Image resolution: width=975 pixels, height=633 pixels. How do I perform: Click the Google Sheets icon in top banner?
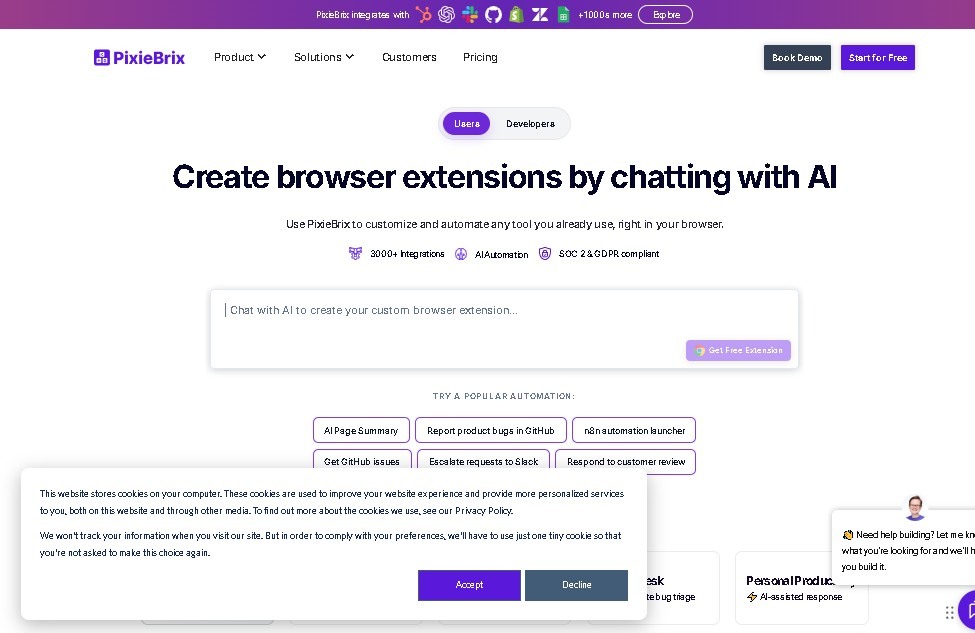tap(563, 14)
